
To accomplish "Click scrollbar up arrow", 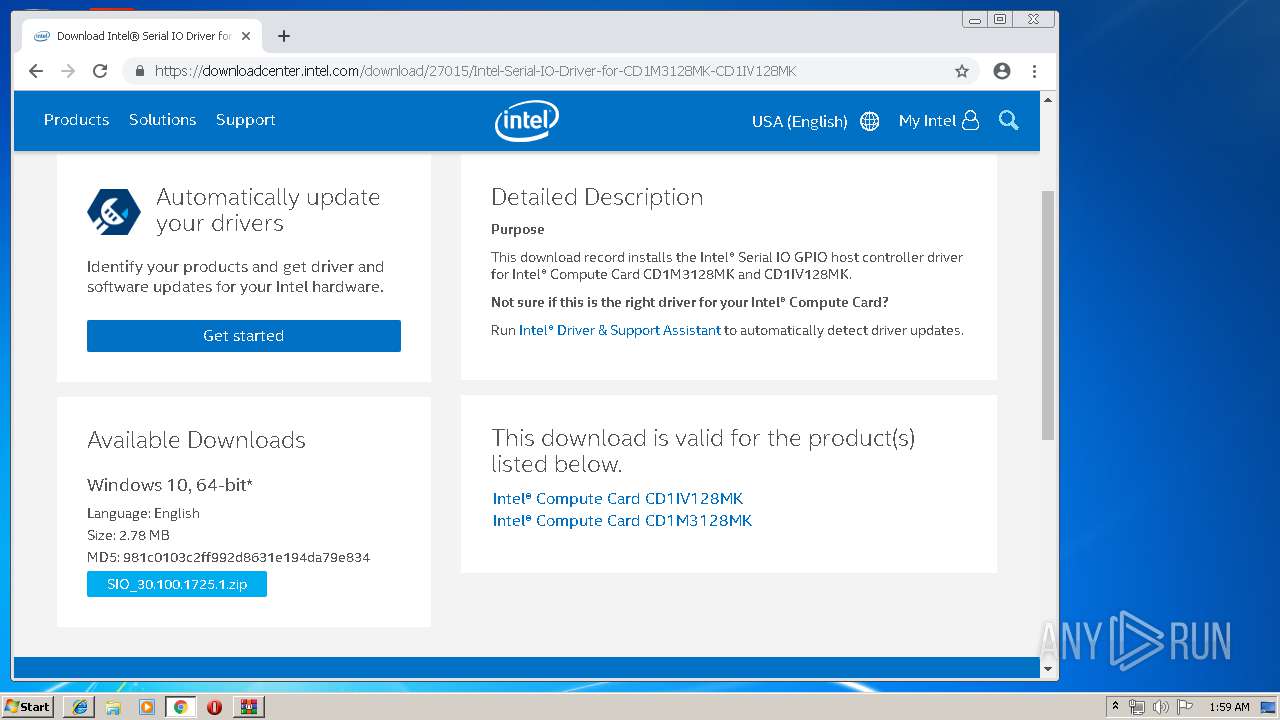I will click(x=1048, y=100).
